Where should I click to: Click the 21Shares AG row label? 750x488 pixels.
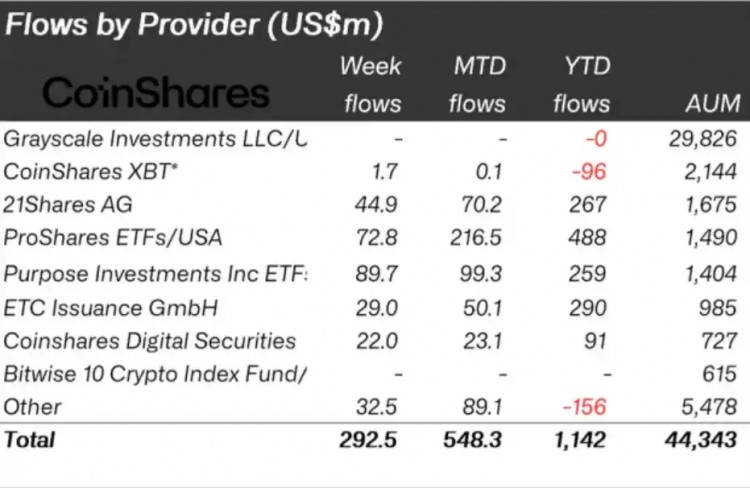coord(67,204)
